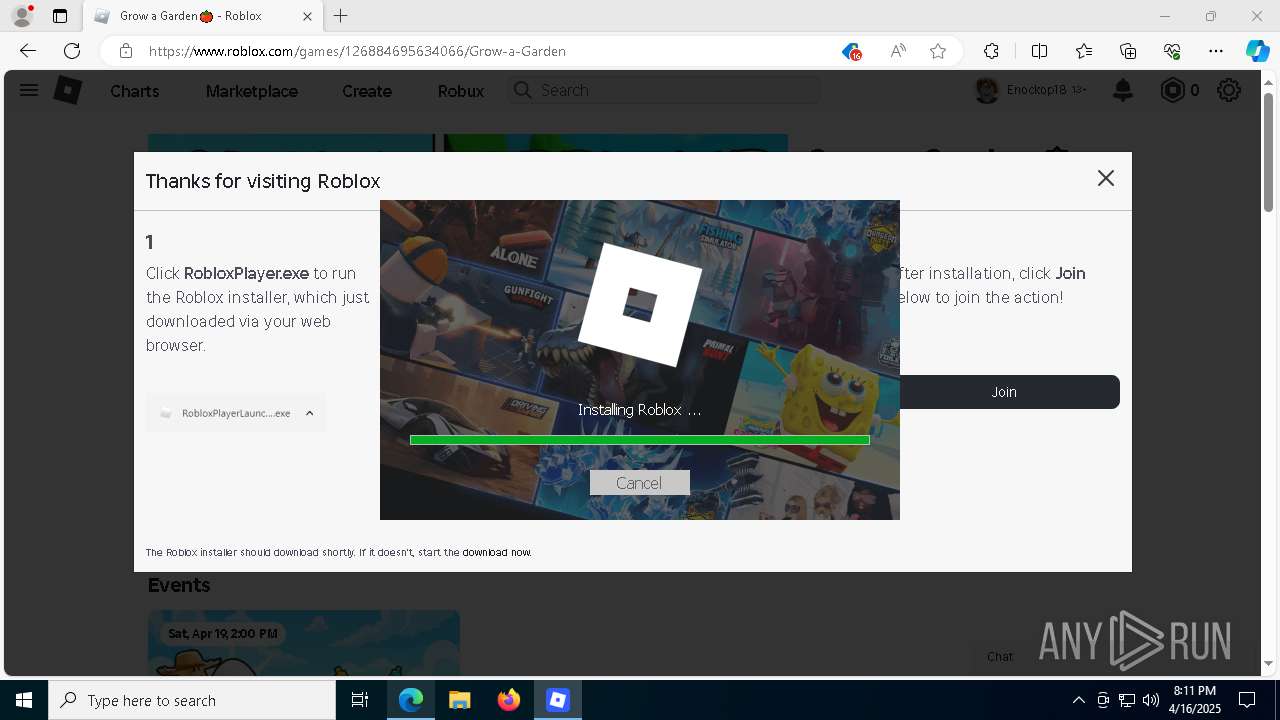1280x720 pixels.
Task: Click the Roblox Search field
Action: point(665,90)
